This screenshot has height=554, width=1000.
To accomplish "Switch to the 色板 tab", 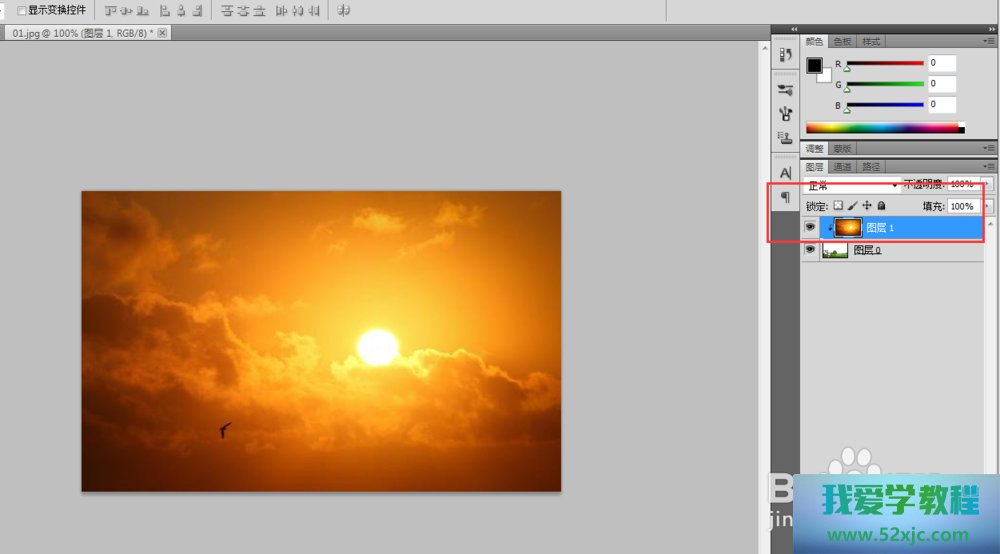I will 843,42.
